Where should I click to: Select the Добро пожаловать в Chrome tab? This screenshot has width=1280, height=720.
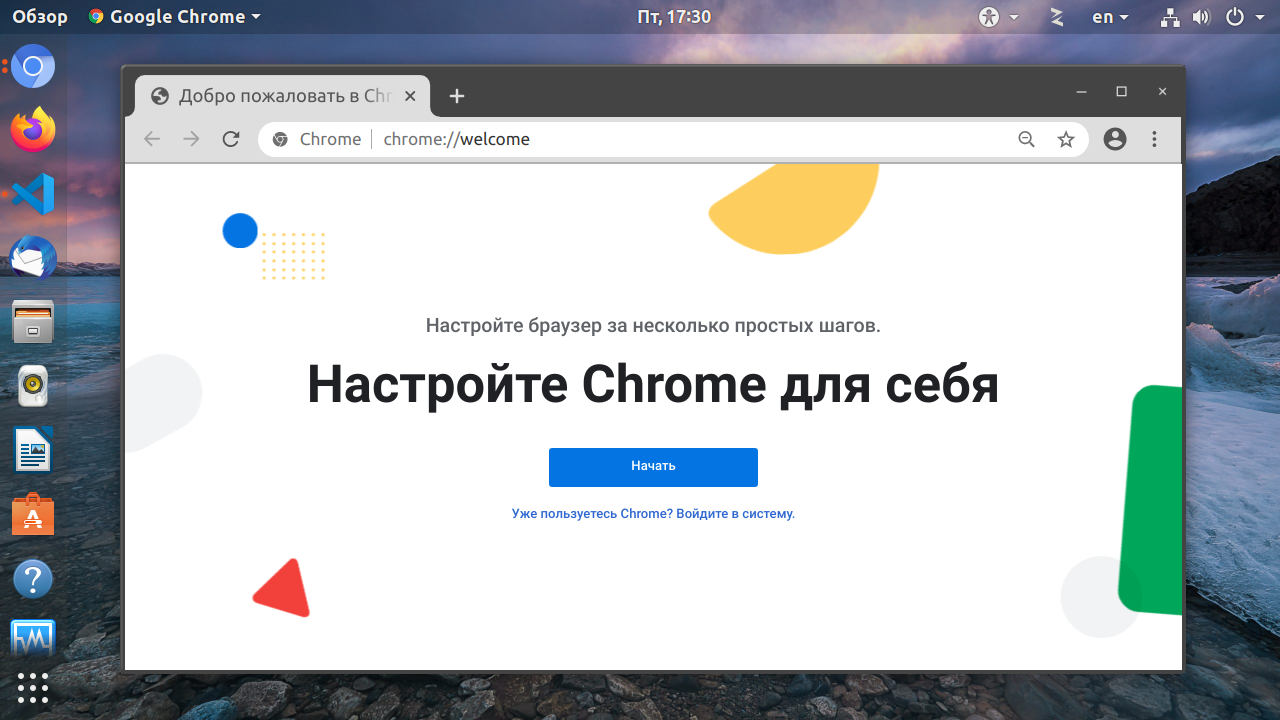[282, 96]
